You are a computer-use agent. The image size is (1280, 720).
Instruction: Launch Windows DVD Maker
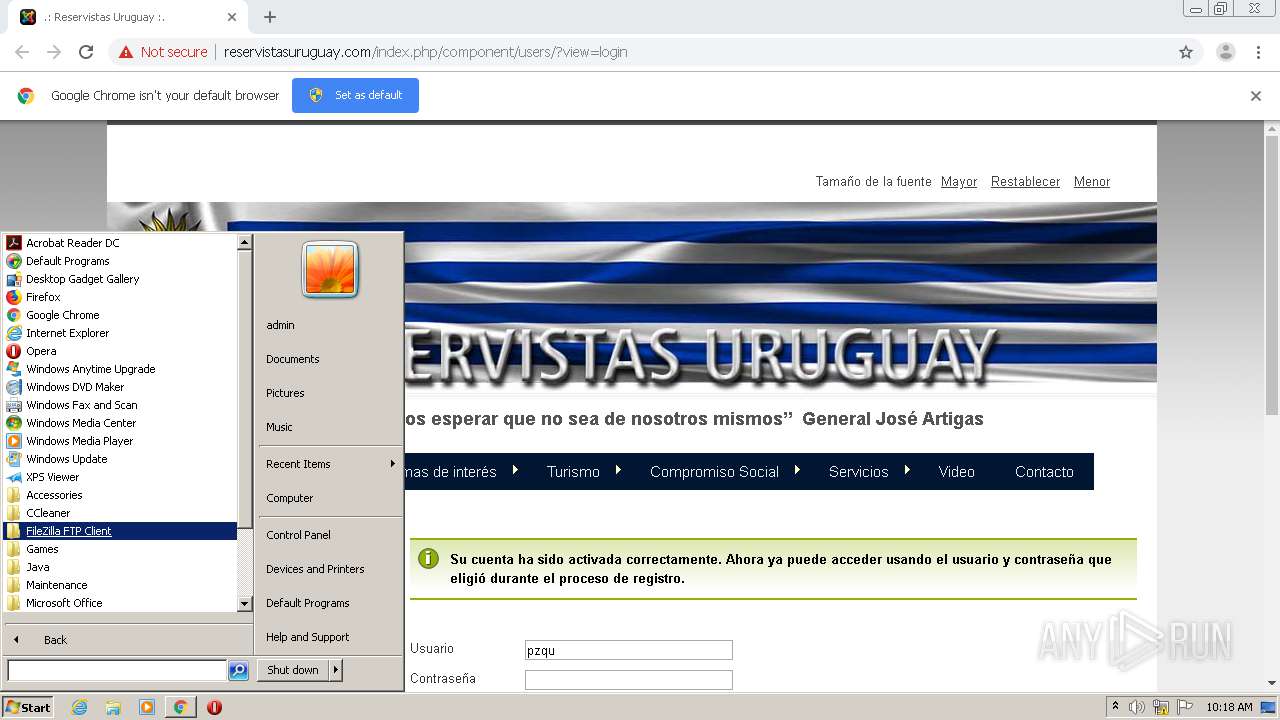pyautogui.click(x=75, y=387)
